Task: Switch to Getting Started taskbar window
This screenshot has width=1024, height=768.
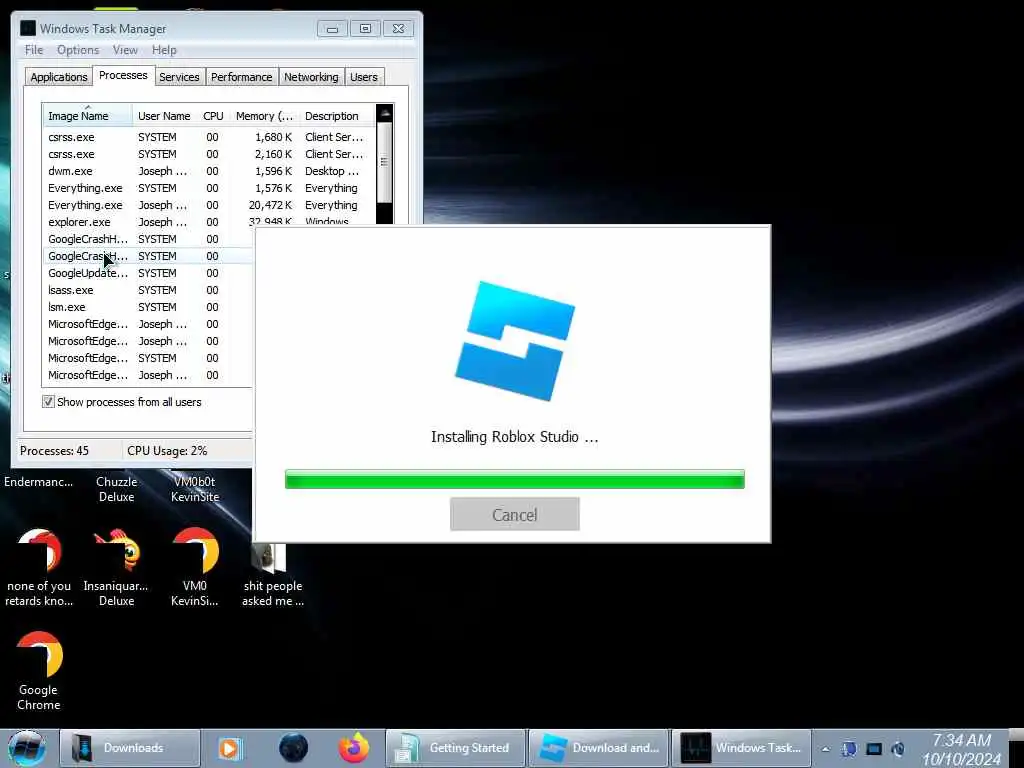Action: [455, 748]
